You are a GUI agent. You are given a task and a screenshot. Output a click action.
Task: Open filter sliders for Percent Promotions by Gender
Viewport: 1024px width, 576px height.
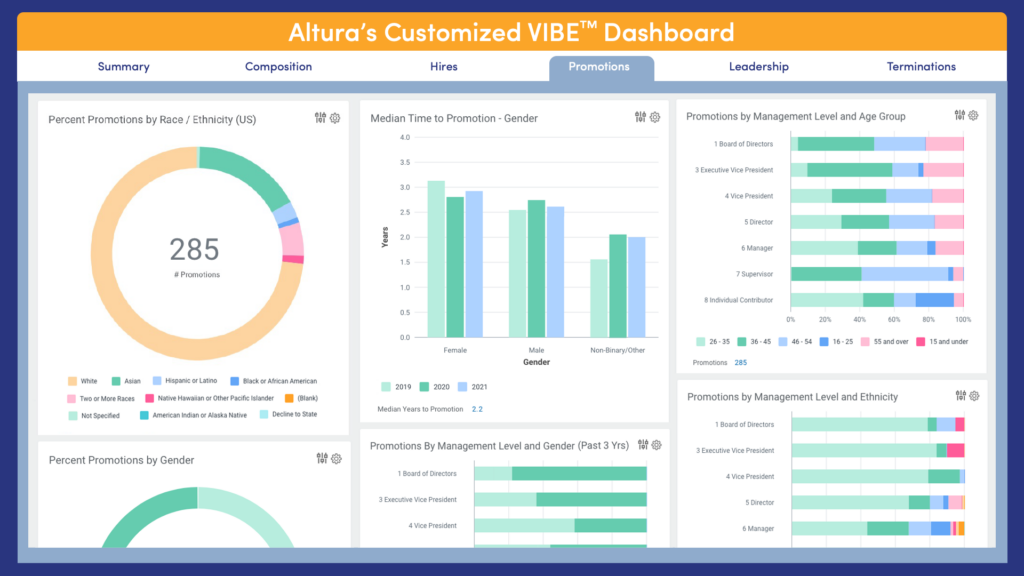[x=322, y=458]
